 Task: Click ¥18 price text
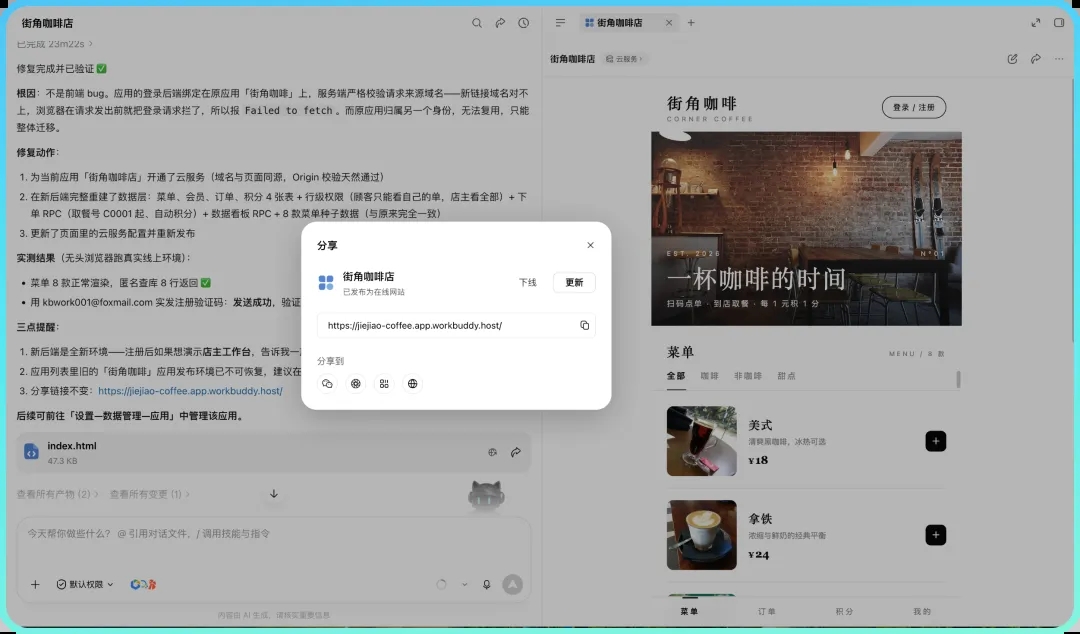[758, 460]
